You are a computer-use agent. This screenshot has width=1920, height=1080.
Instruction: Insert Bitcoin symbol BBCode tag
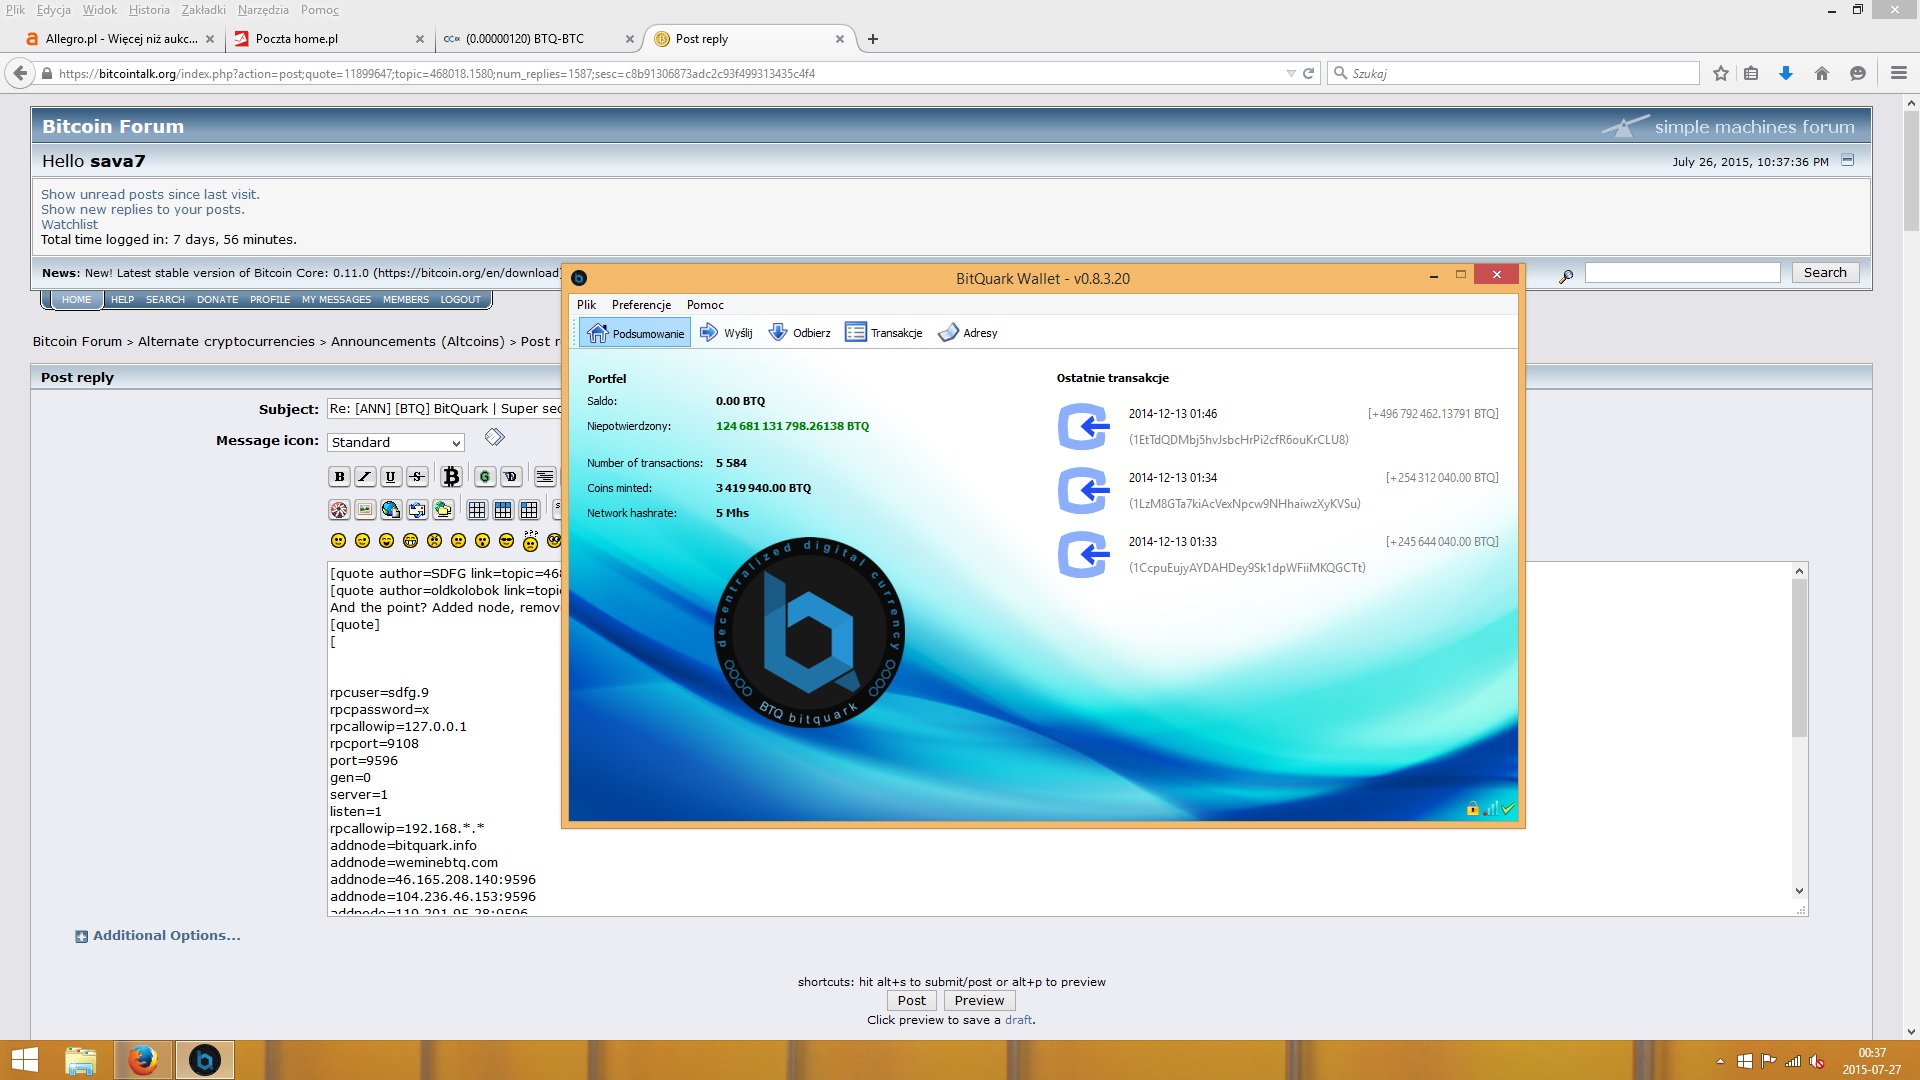(x=451, y=477)
